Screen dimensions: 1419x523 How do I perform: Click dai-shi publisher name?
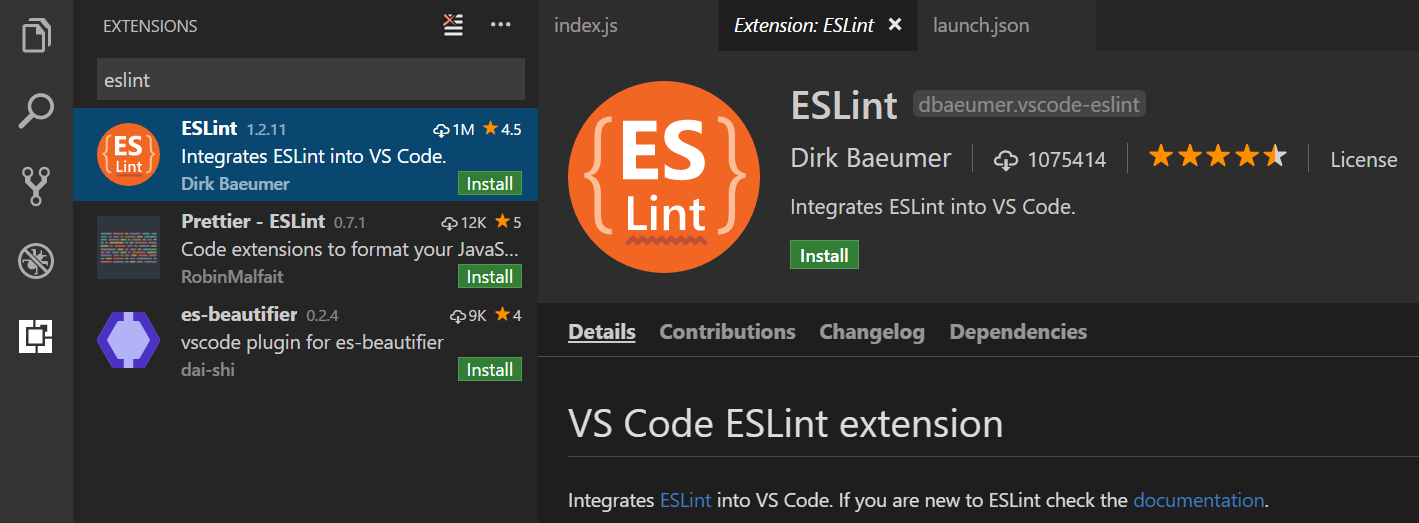[208, 370]
